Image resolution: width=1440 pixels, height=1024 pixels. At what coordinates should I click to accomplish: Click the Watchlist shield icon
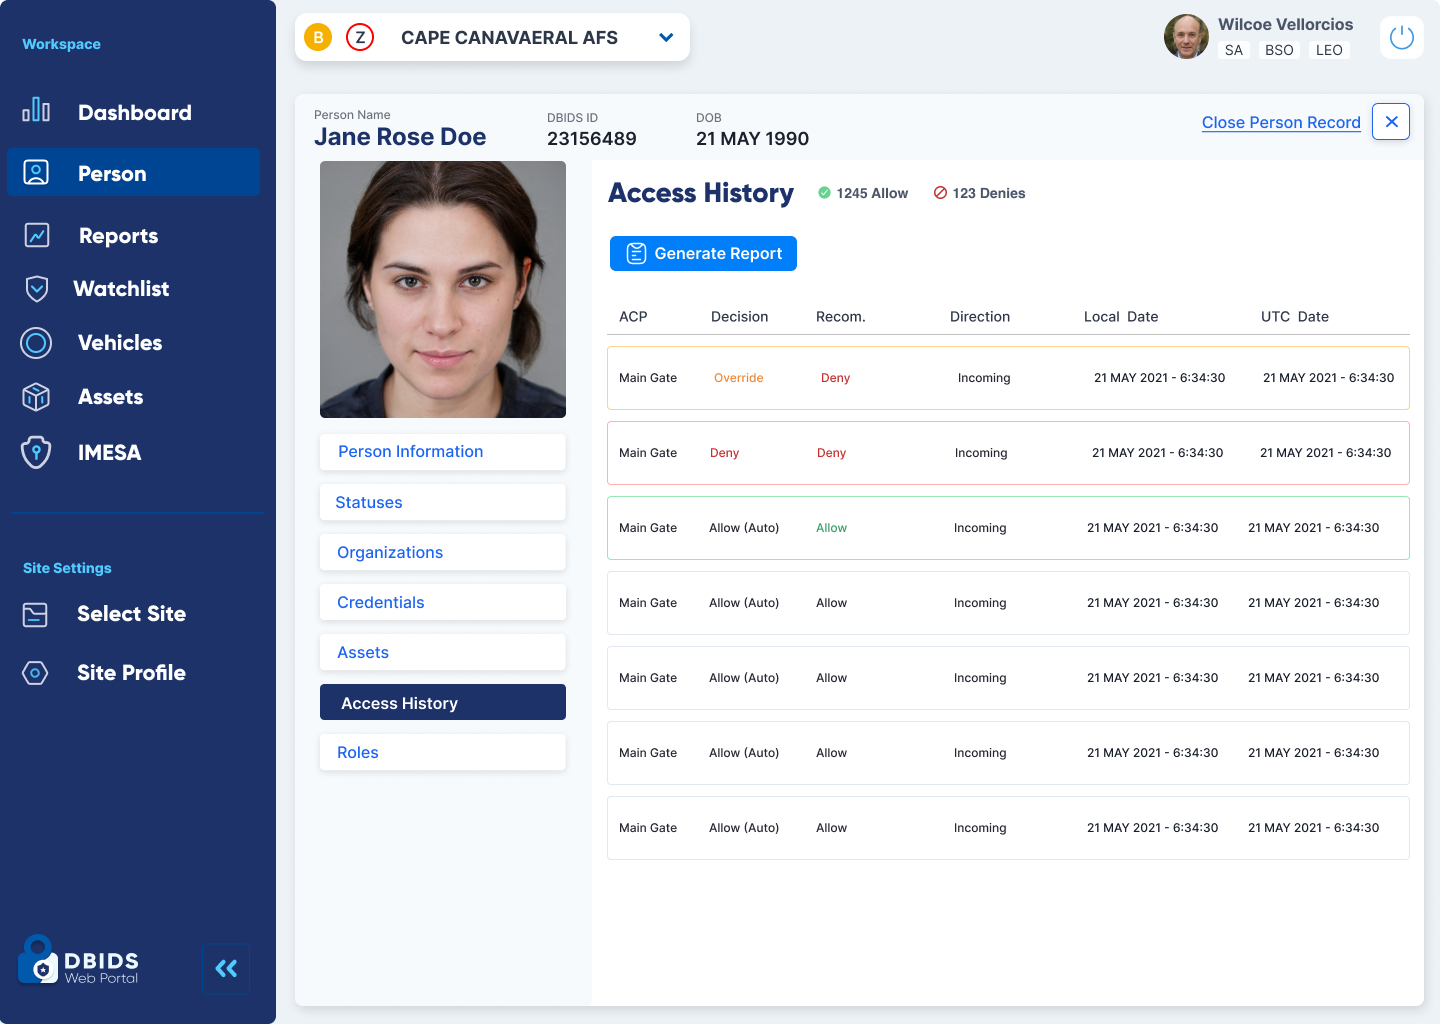[37, 289]
